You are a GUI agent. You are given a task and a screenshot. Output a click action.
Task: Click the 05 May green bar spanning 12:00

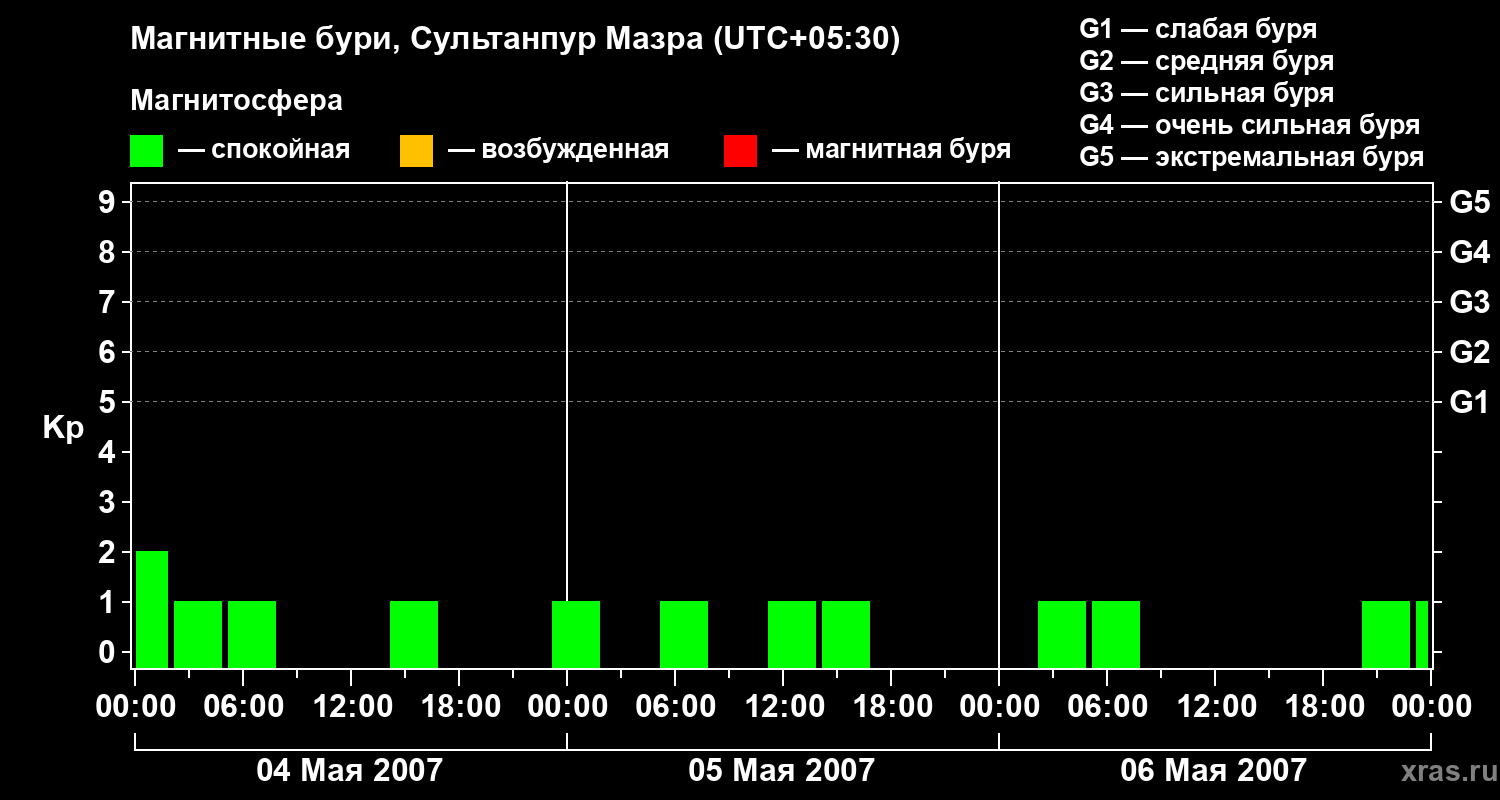click(x=792, y=634)
